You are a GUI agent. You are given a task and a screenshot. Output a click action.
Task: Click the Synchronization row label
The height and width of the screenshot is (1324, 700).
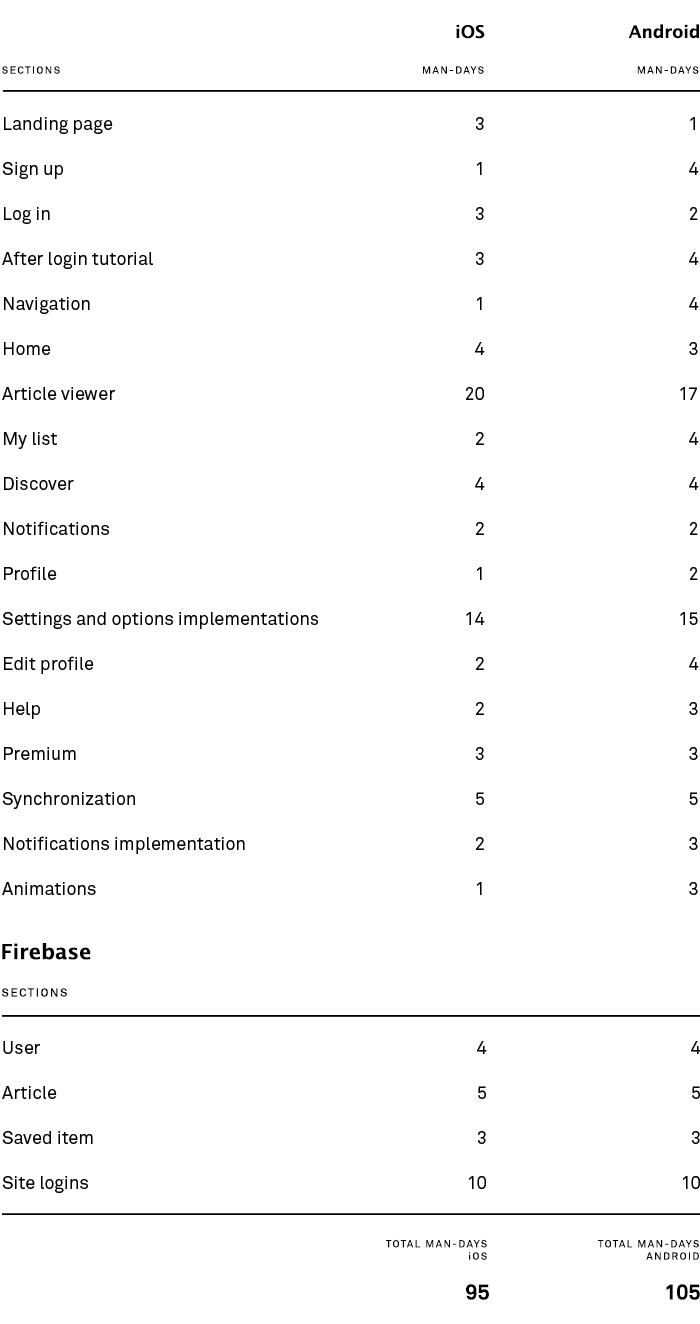(x=69, y=799)
